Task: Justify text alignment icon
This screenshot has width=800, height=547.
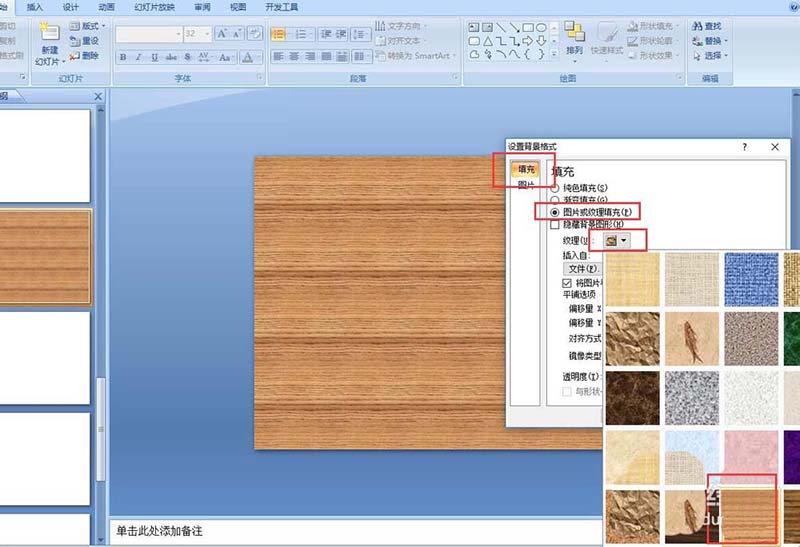Action: 327,56
